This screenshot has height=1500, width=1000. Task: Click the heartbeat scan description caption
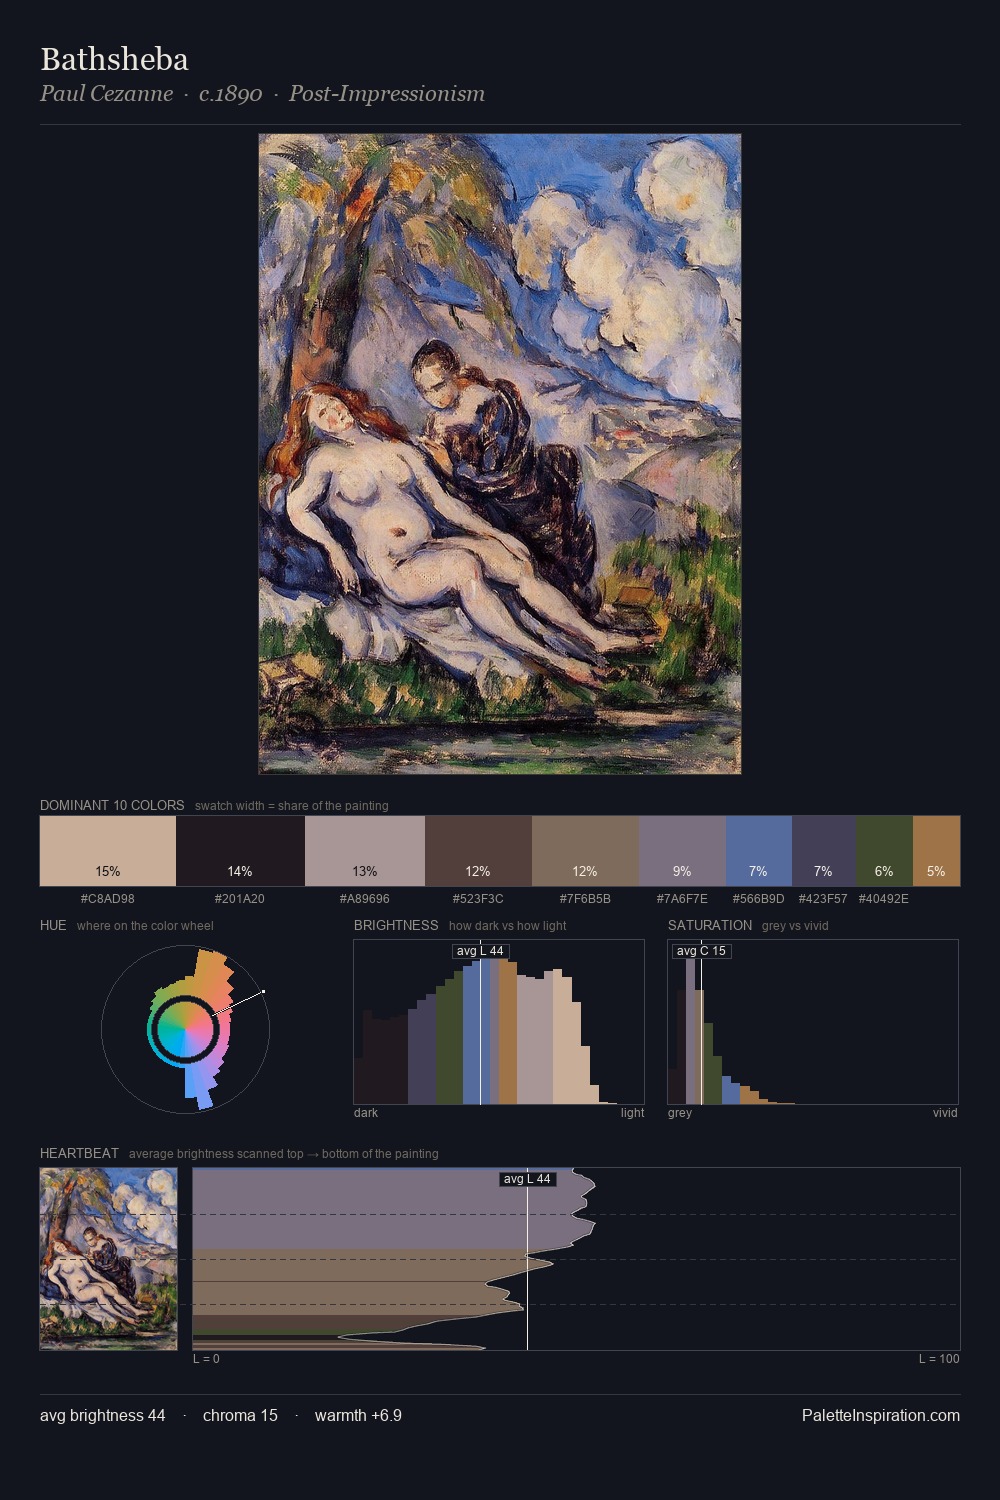(283, 1154)
